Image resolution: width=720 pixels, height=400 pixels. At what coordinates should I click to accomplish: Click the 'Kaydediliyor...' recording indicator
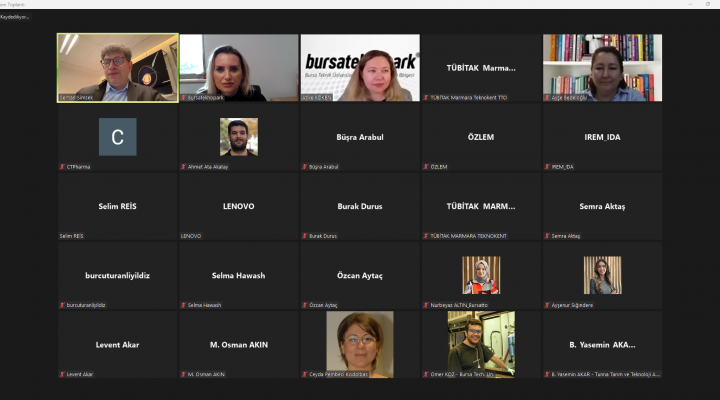tap(15, 17)
